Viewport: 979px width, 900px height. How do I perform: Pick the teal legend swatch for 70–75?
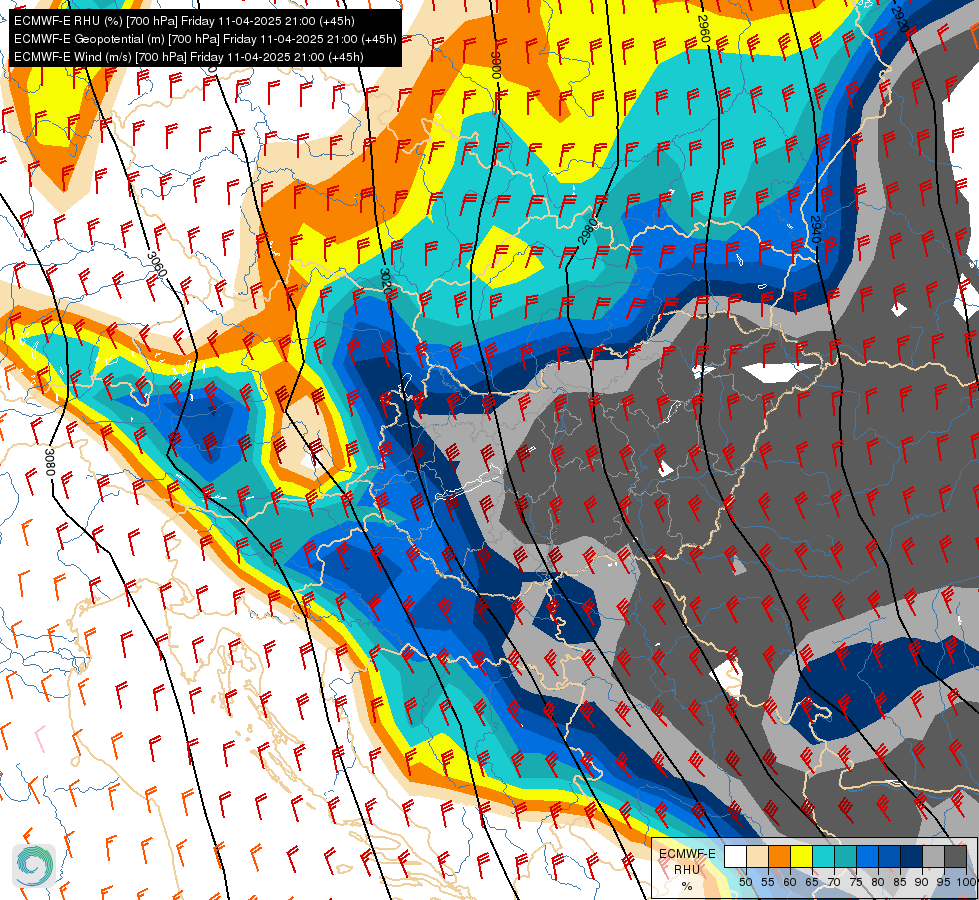[x=845, y=856]
